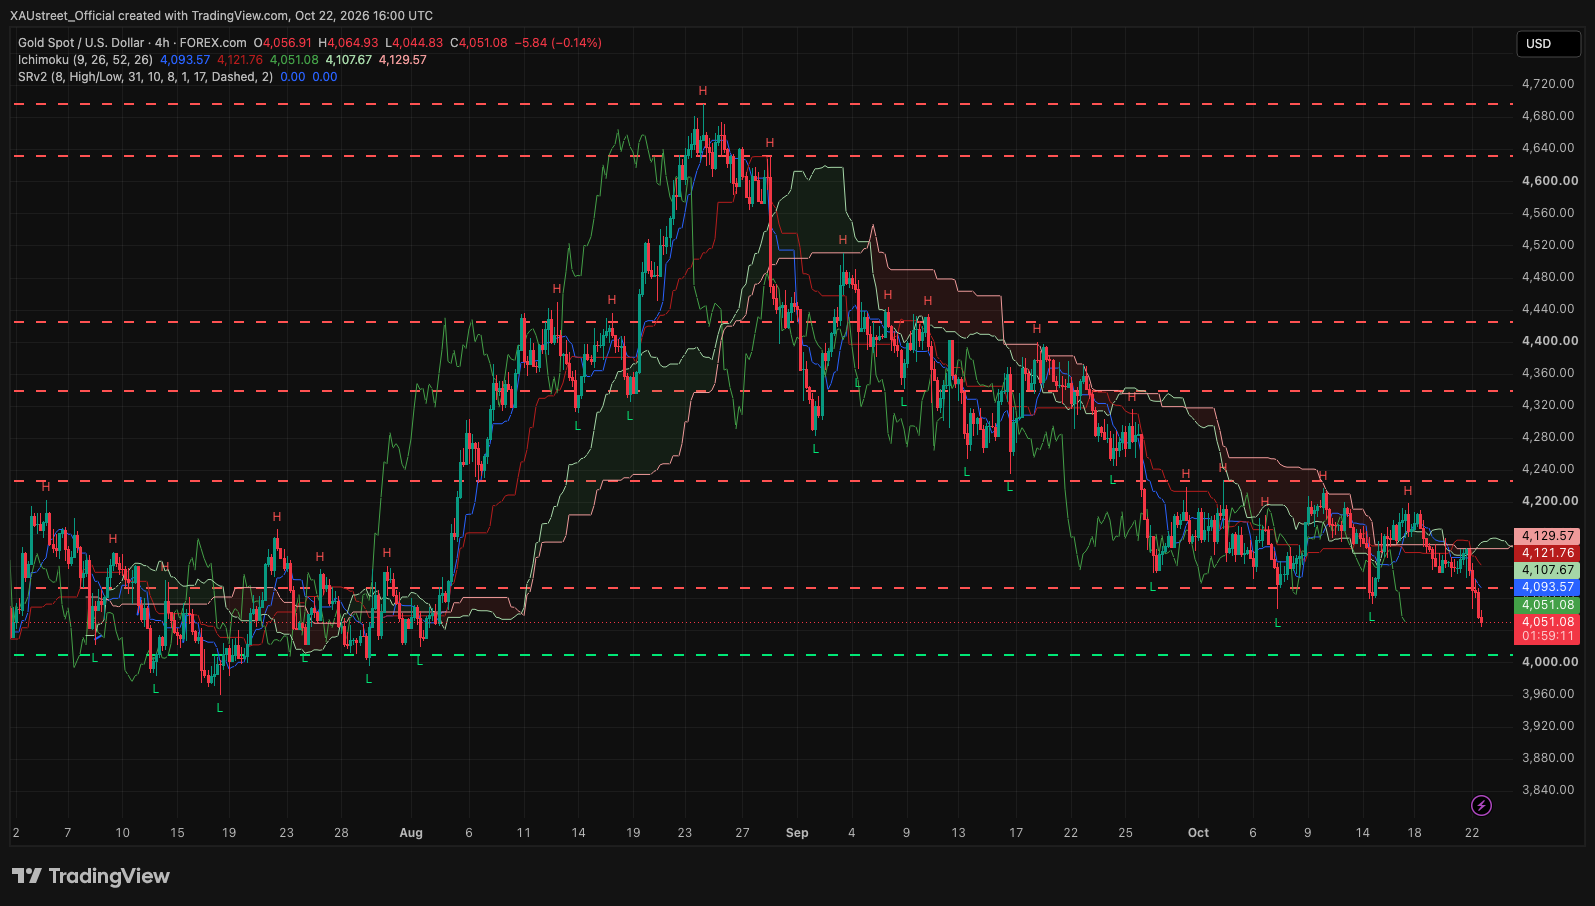The width and height of the screenshot is (1595, 906).
Task: Click the SRv2 indicator legend name
Action: click(x=145, y=77)
